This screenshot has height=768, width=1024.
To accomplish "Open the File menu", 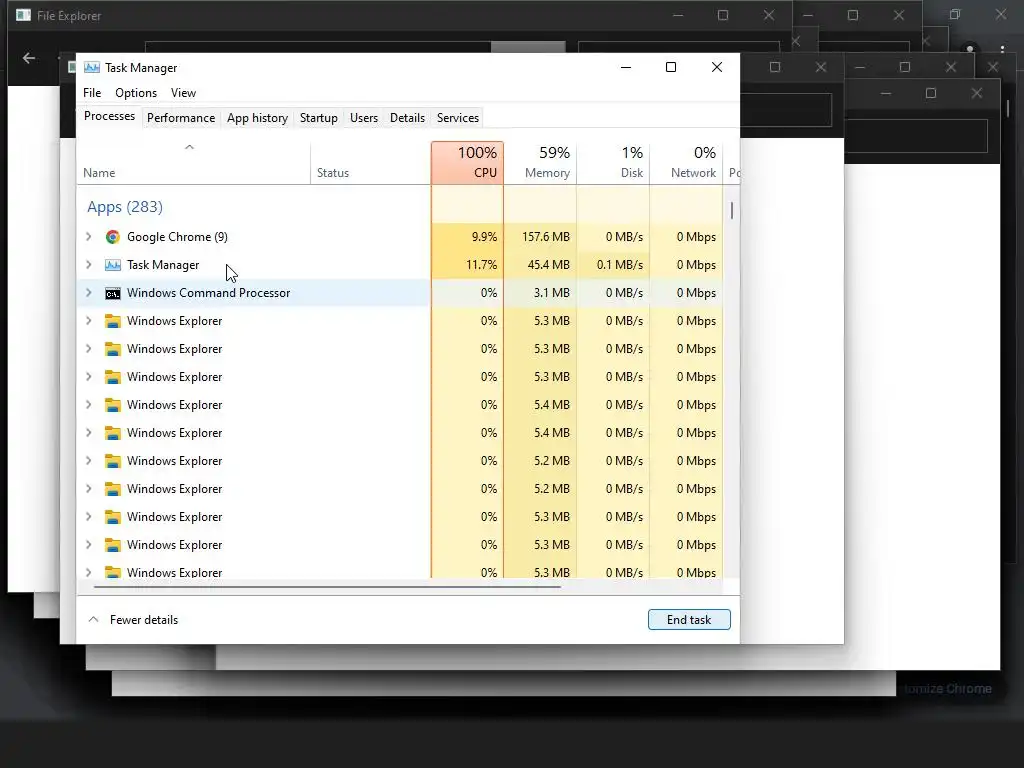I will tap(92, 93).
